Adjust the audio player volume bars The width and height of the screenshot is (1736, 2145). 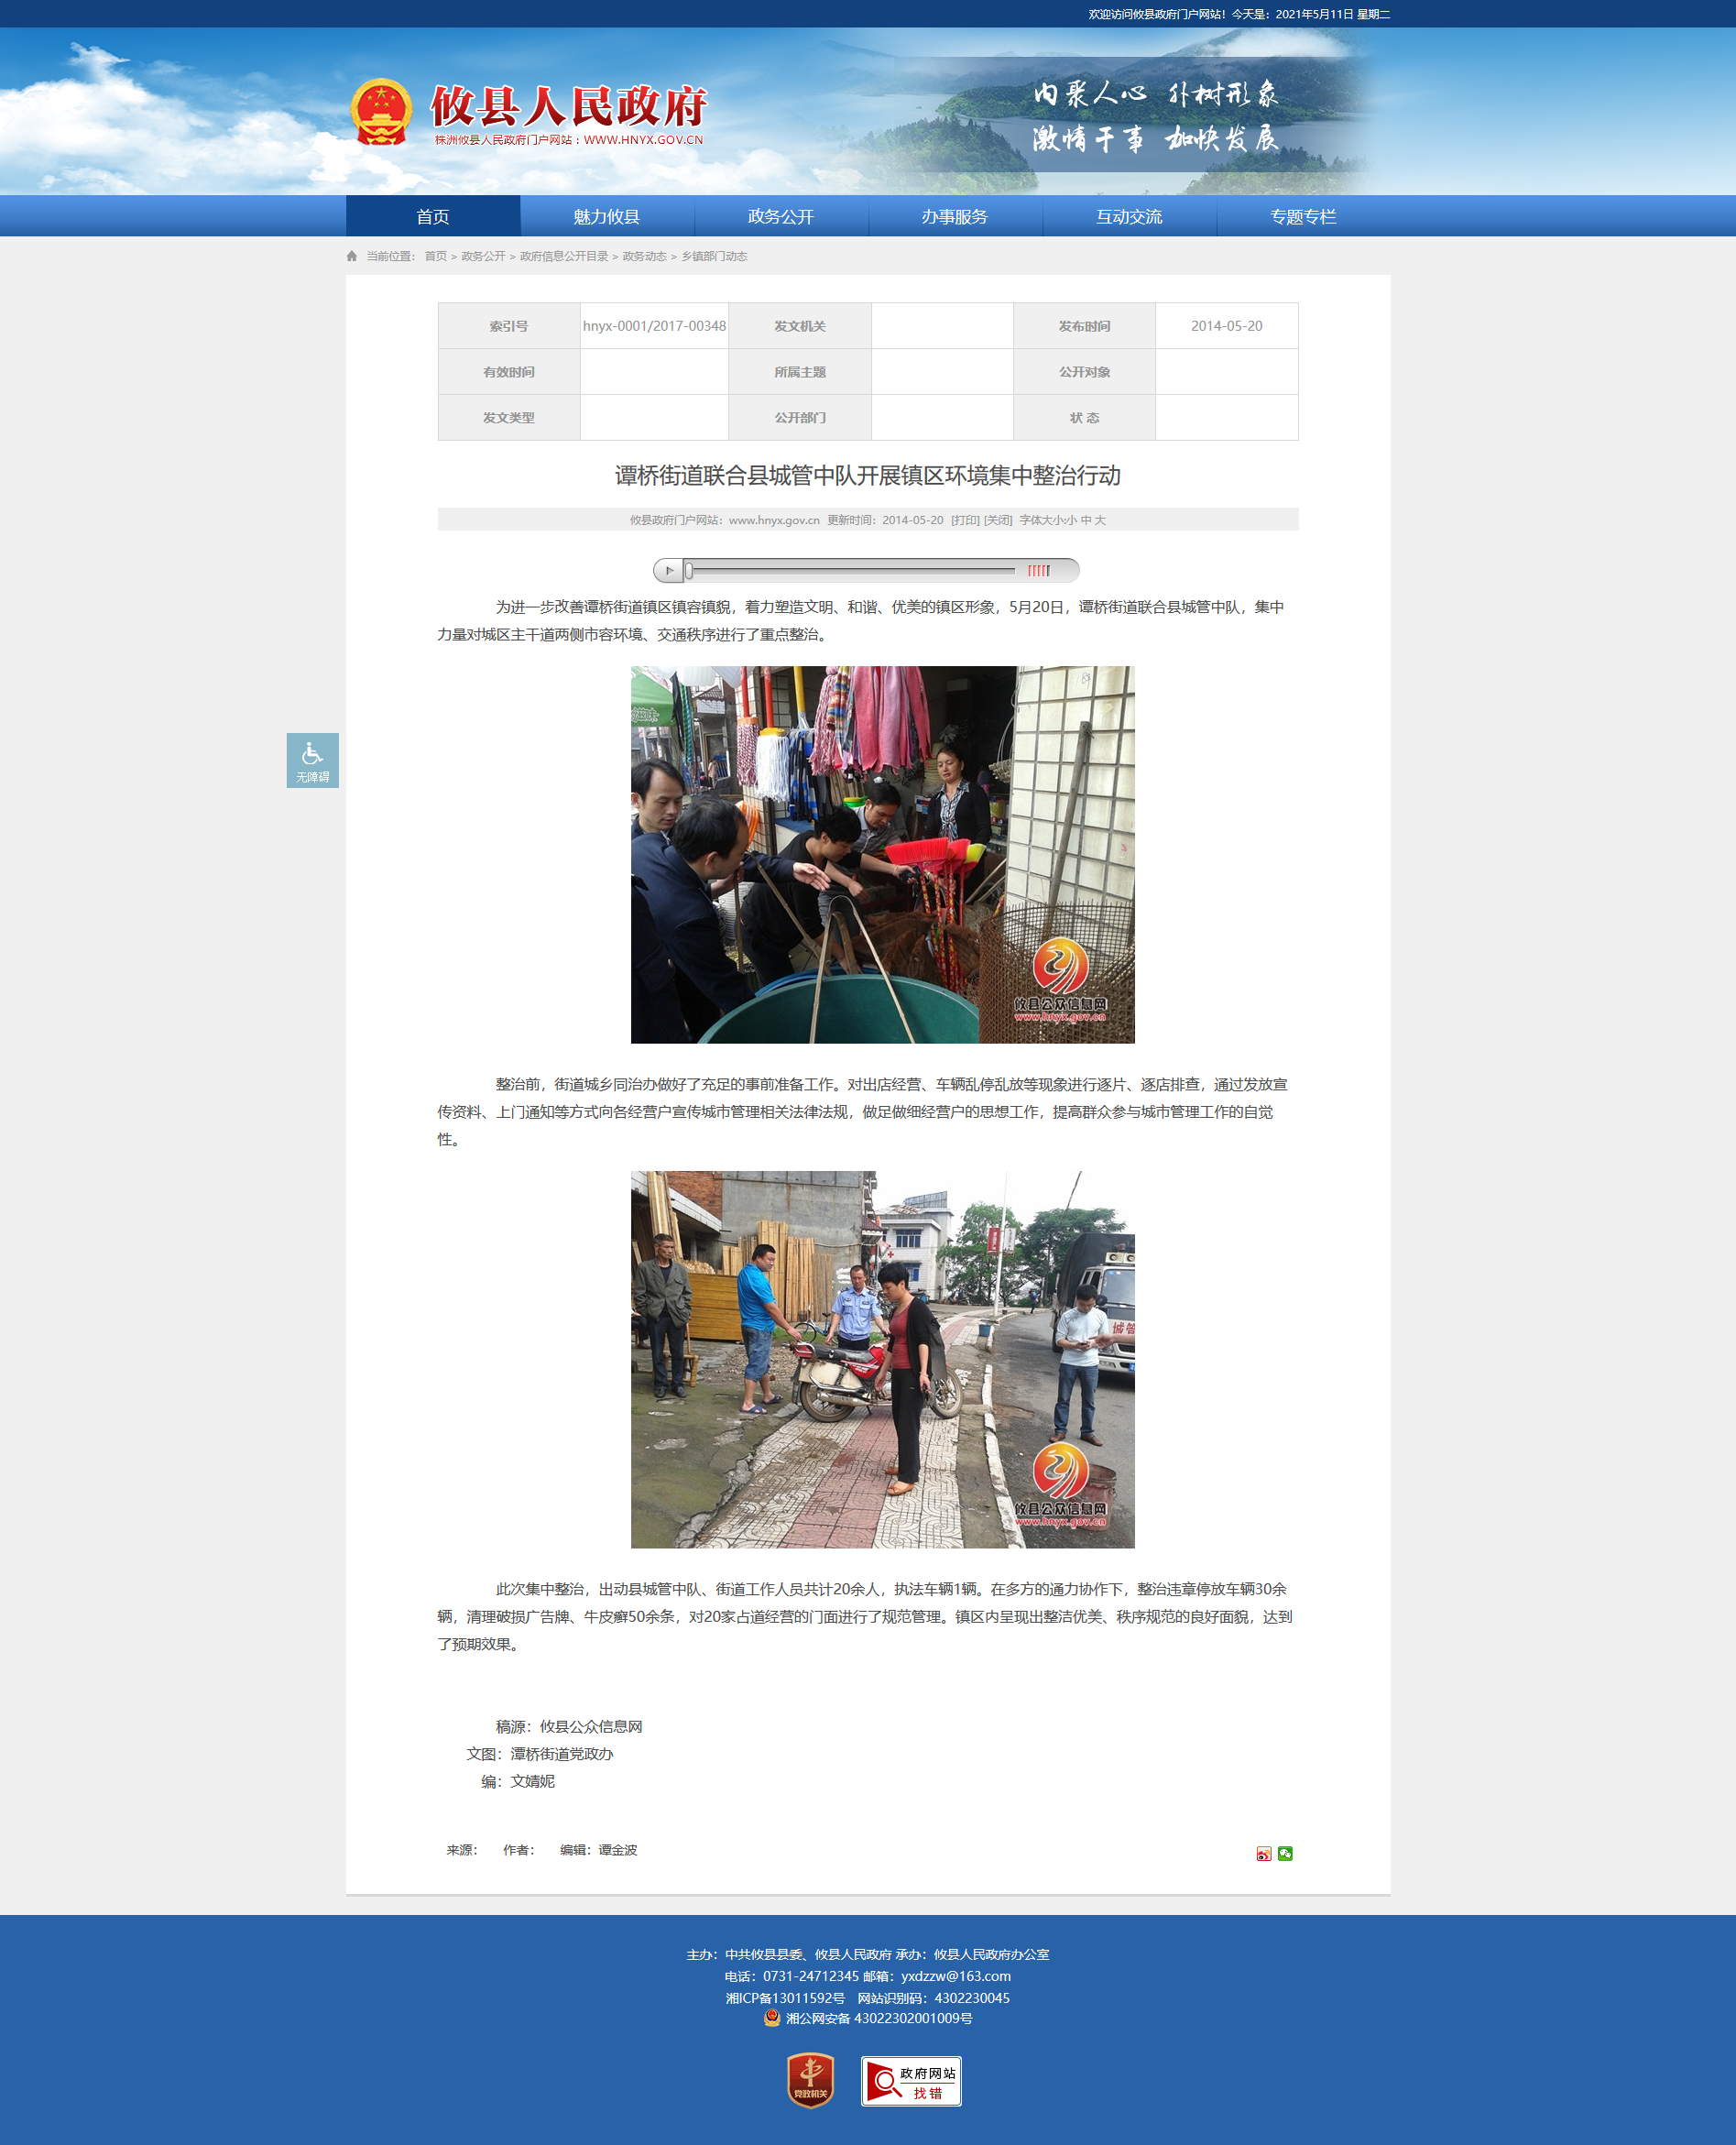point(1039,571)
